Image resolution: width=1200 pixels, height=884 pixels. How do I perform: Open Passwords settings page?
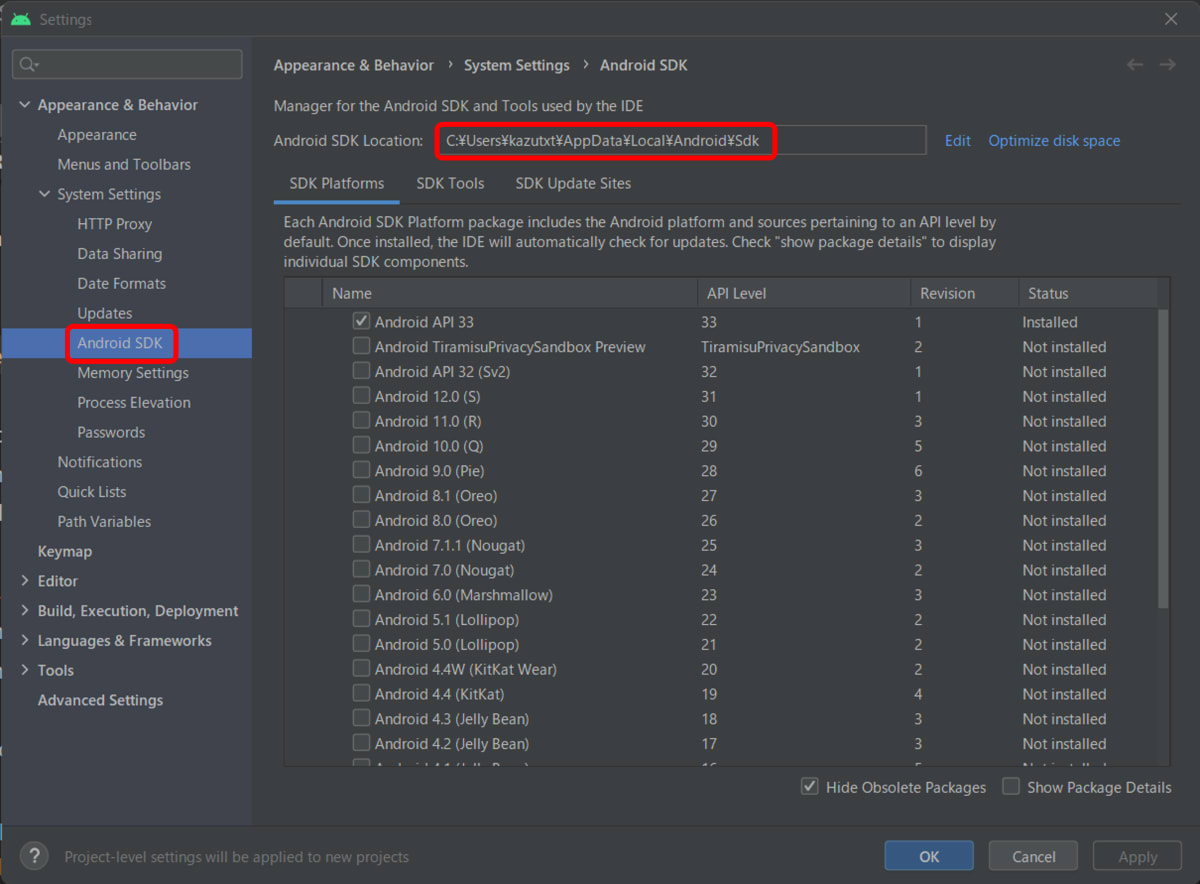(111, 432)
